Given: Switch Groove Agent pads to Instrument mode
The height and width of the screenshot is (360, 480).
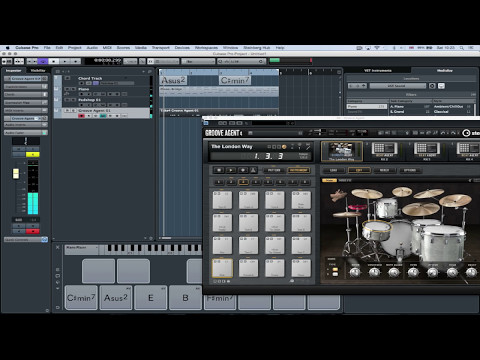Looking at the screenshot, I should [x=298, y=170].
